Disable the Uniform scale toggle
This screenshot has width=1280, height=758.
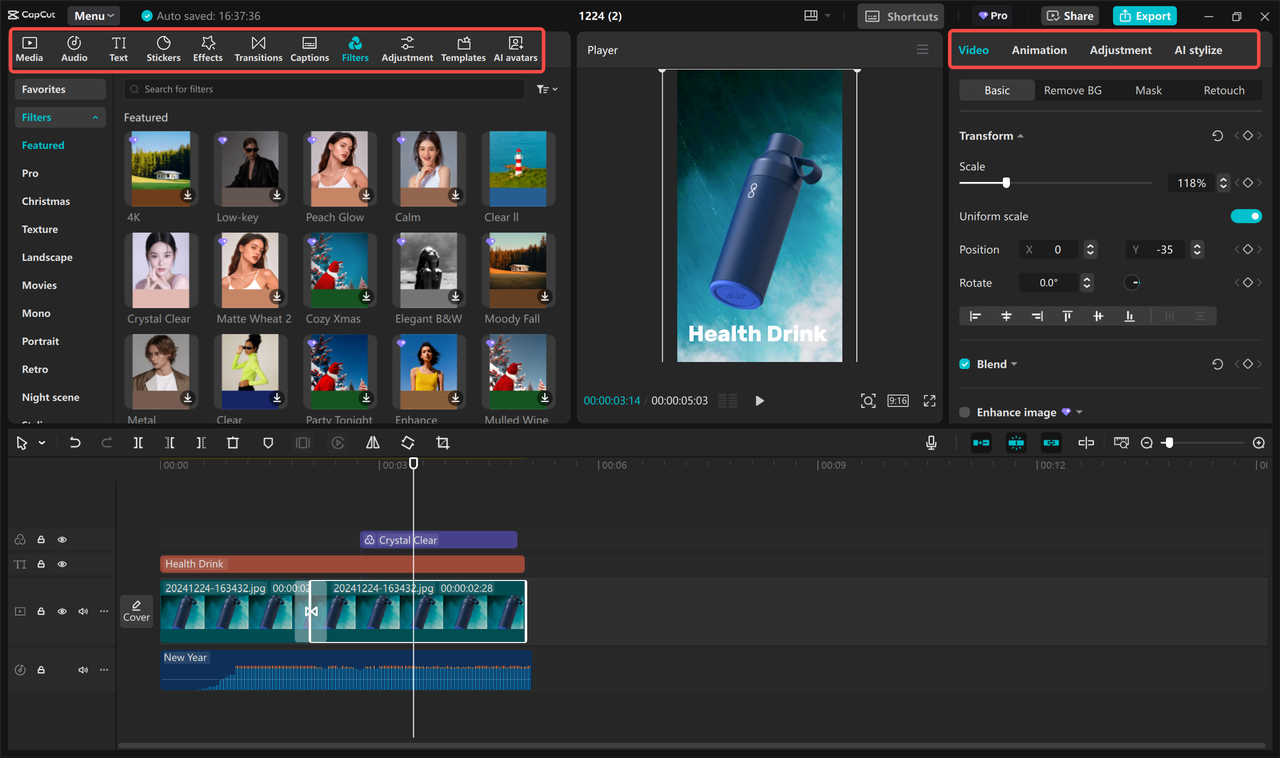coord(1246,216)
